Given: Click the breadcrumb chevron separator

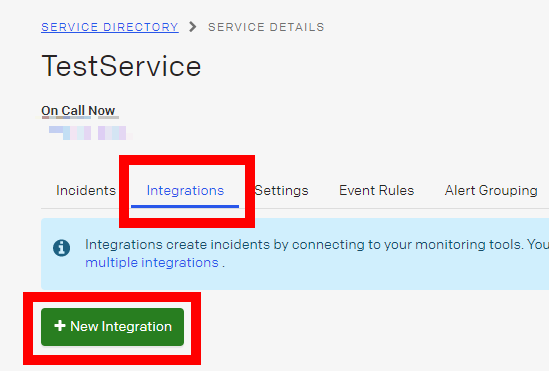Looking at the screenshot, I should 193,27.
